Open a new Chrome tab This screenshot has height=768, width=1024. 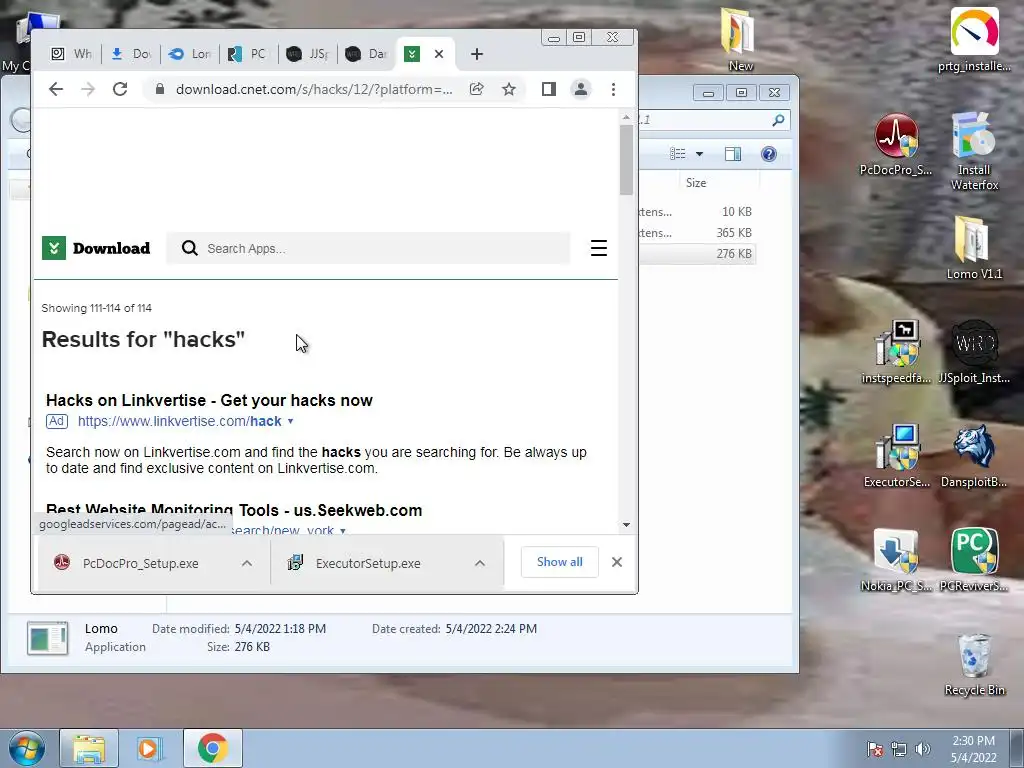point(477,54)
